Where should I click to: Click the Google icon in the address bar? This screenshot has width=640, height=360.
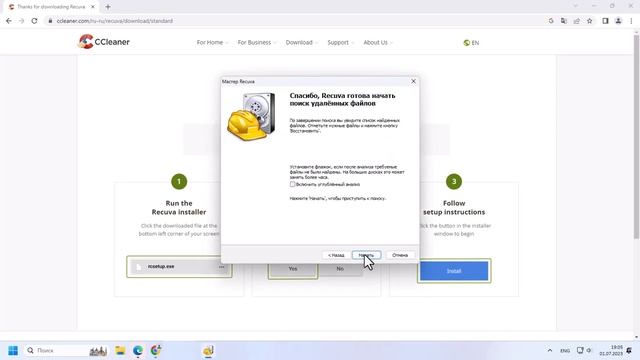click(x=551, y=21)
